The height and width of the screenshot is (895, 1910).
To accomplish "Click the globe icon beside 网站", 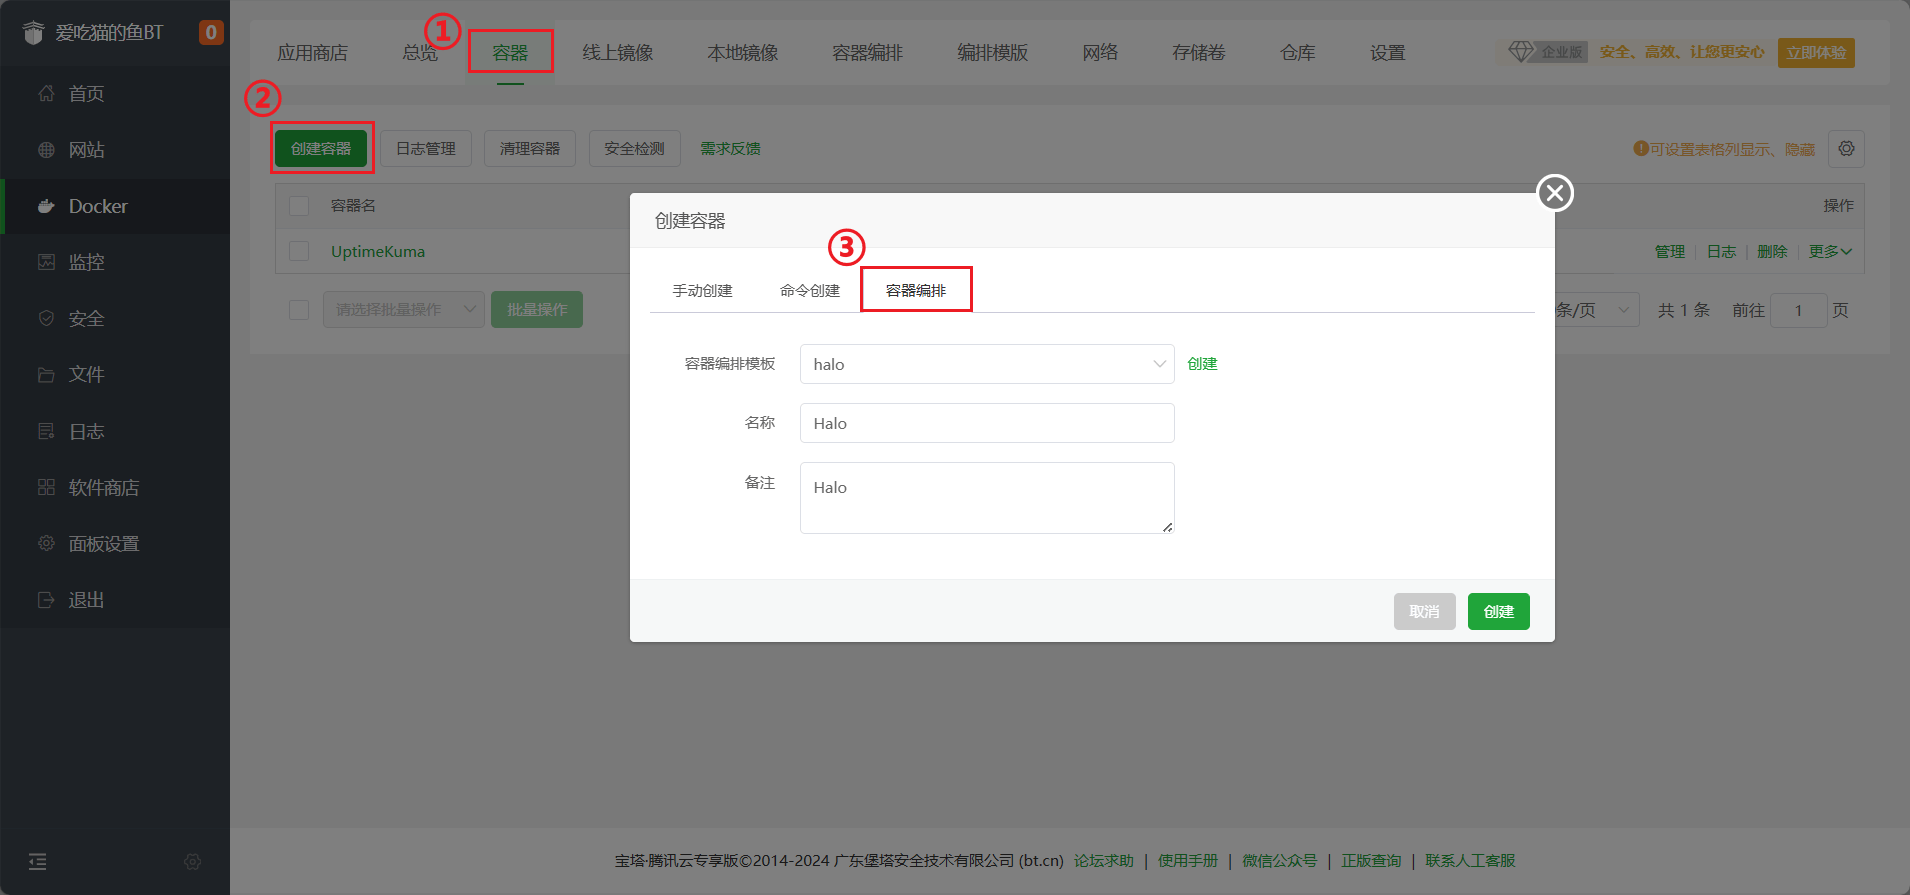I will (x=46, y=150).
